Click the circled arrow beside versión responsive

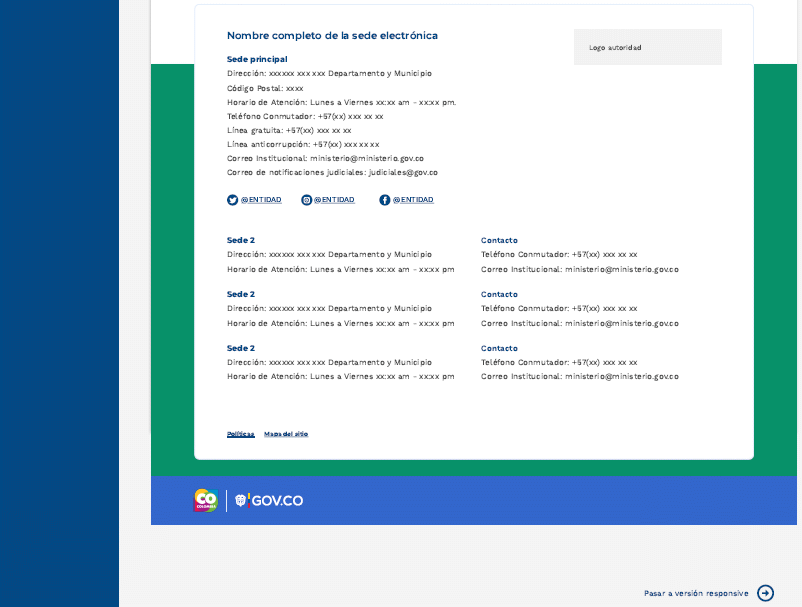pos(765,593)
